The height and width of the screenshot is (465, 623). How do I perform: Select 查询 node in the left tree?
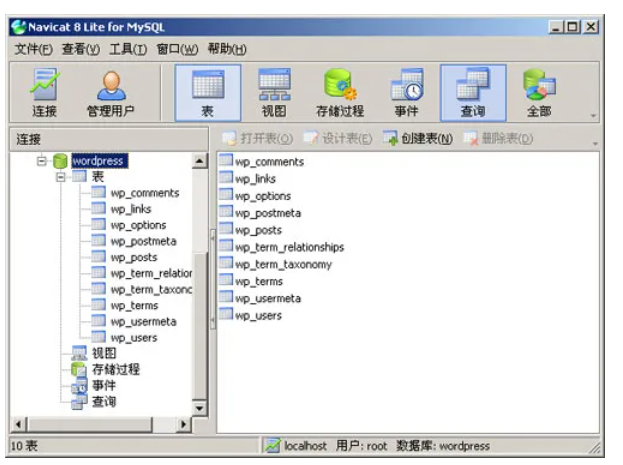click(104, 401)
